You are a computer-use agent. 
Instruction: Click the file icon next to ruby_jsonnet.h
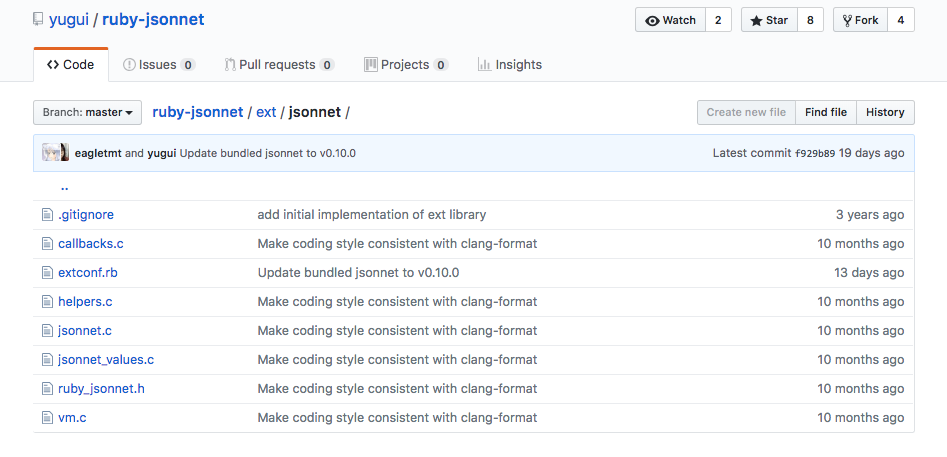(47, 389)
